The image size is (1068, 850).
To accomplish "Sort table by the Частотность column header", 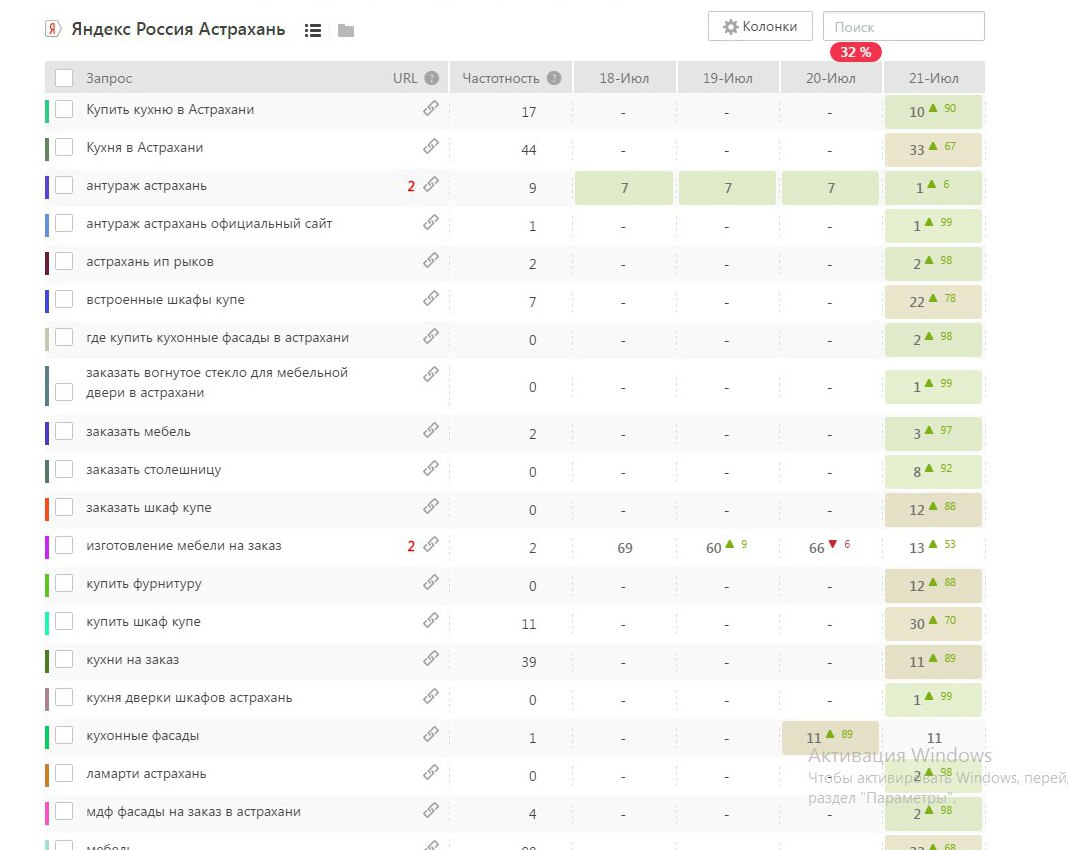I will tap(500, 78).
